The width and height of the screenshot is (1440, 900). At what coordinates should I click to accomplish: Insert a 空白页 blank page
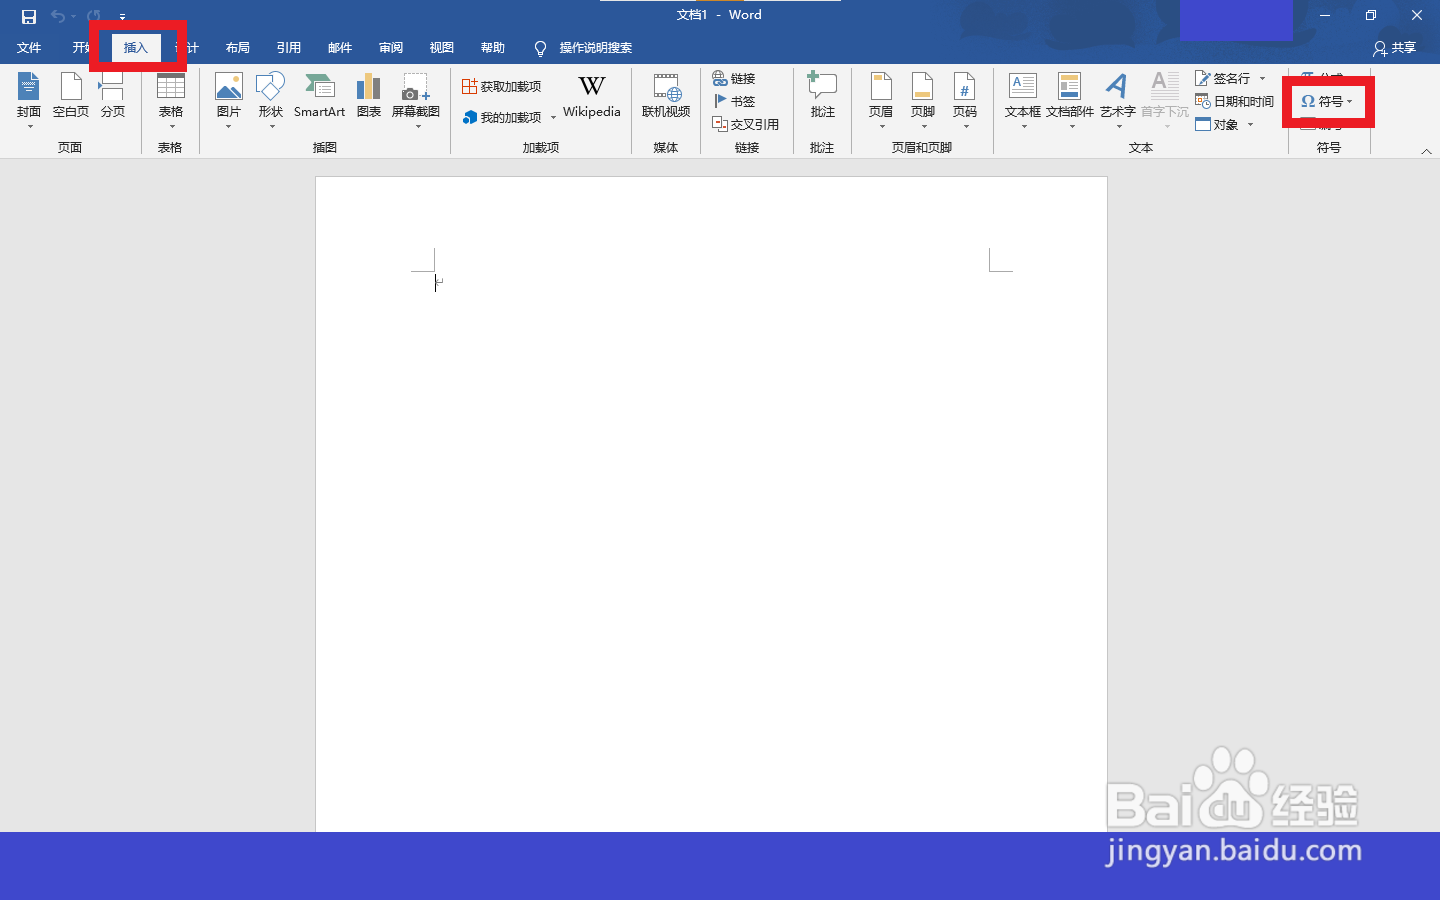[71, 96]
